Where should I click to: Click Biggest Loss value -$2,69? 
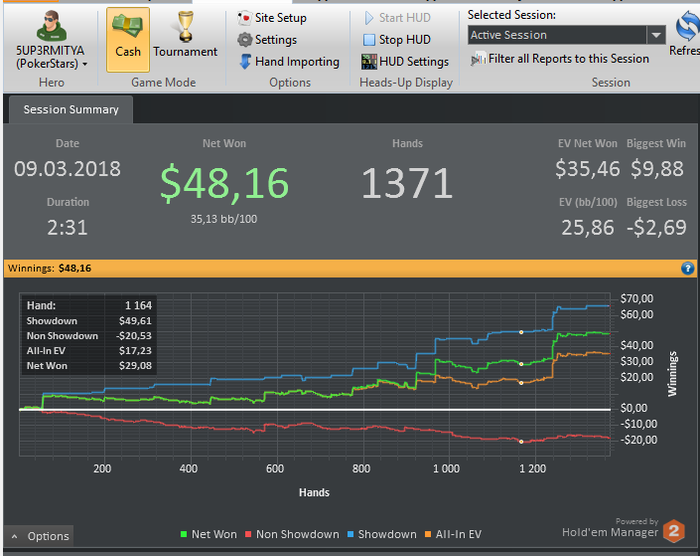point(656,228)
